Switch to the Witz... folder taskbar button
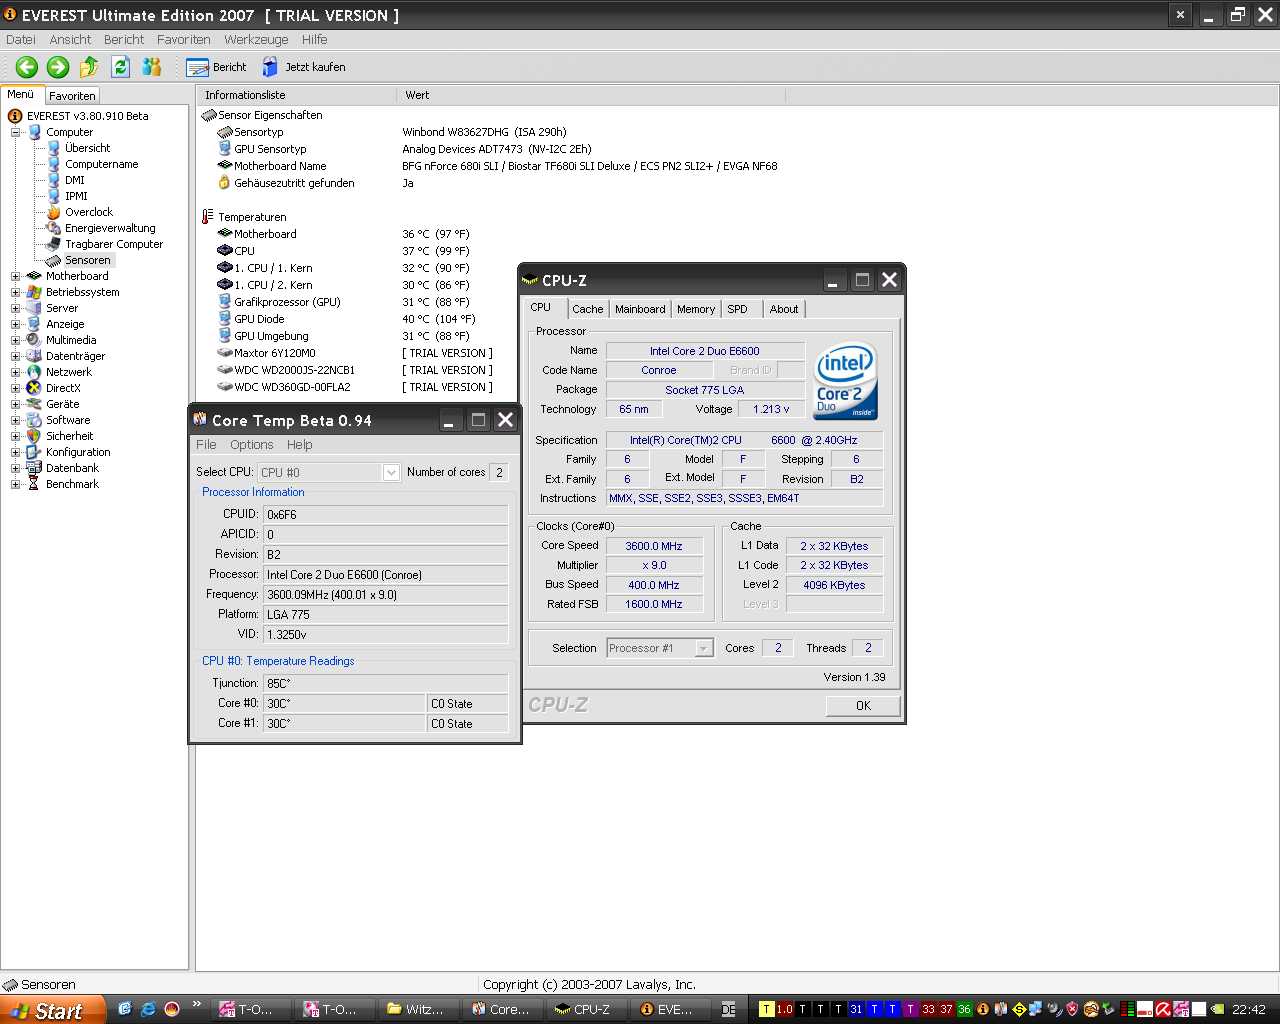This screenshot has width=1280, height=1024. click(x=417, y=1010)
